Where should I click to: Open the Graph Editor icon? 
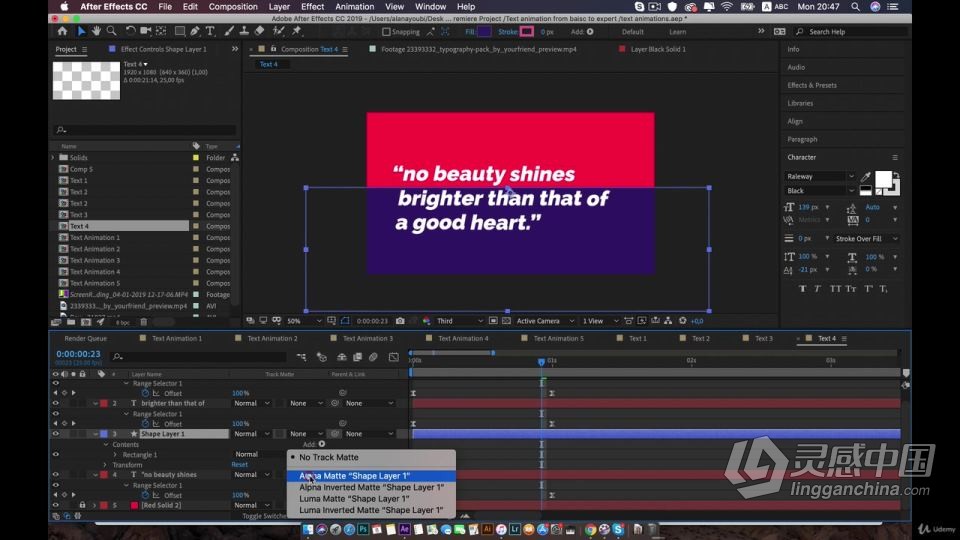tap(394, 357)
